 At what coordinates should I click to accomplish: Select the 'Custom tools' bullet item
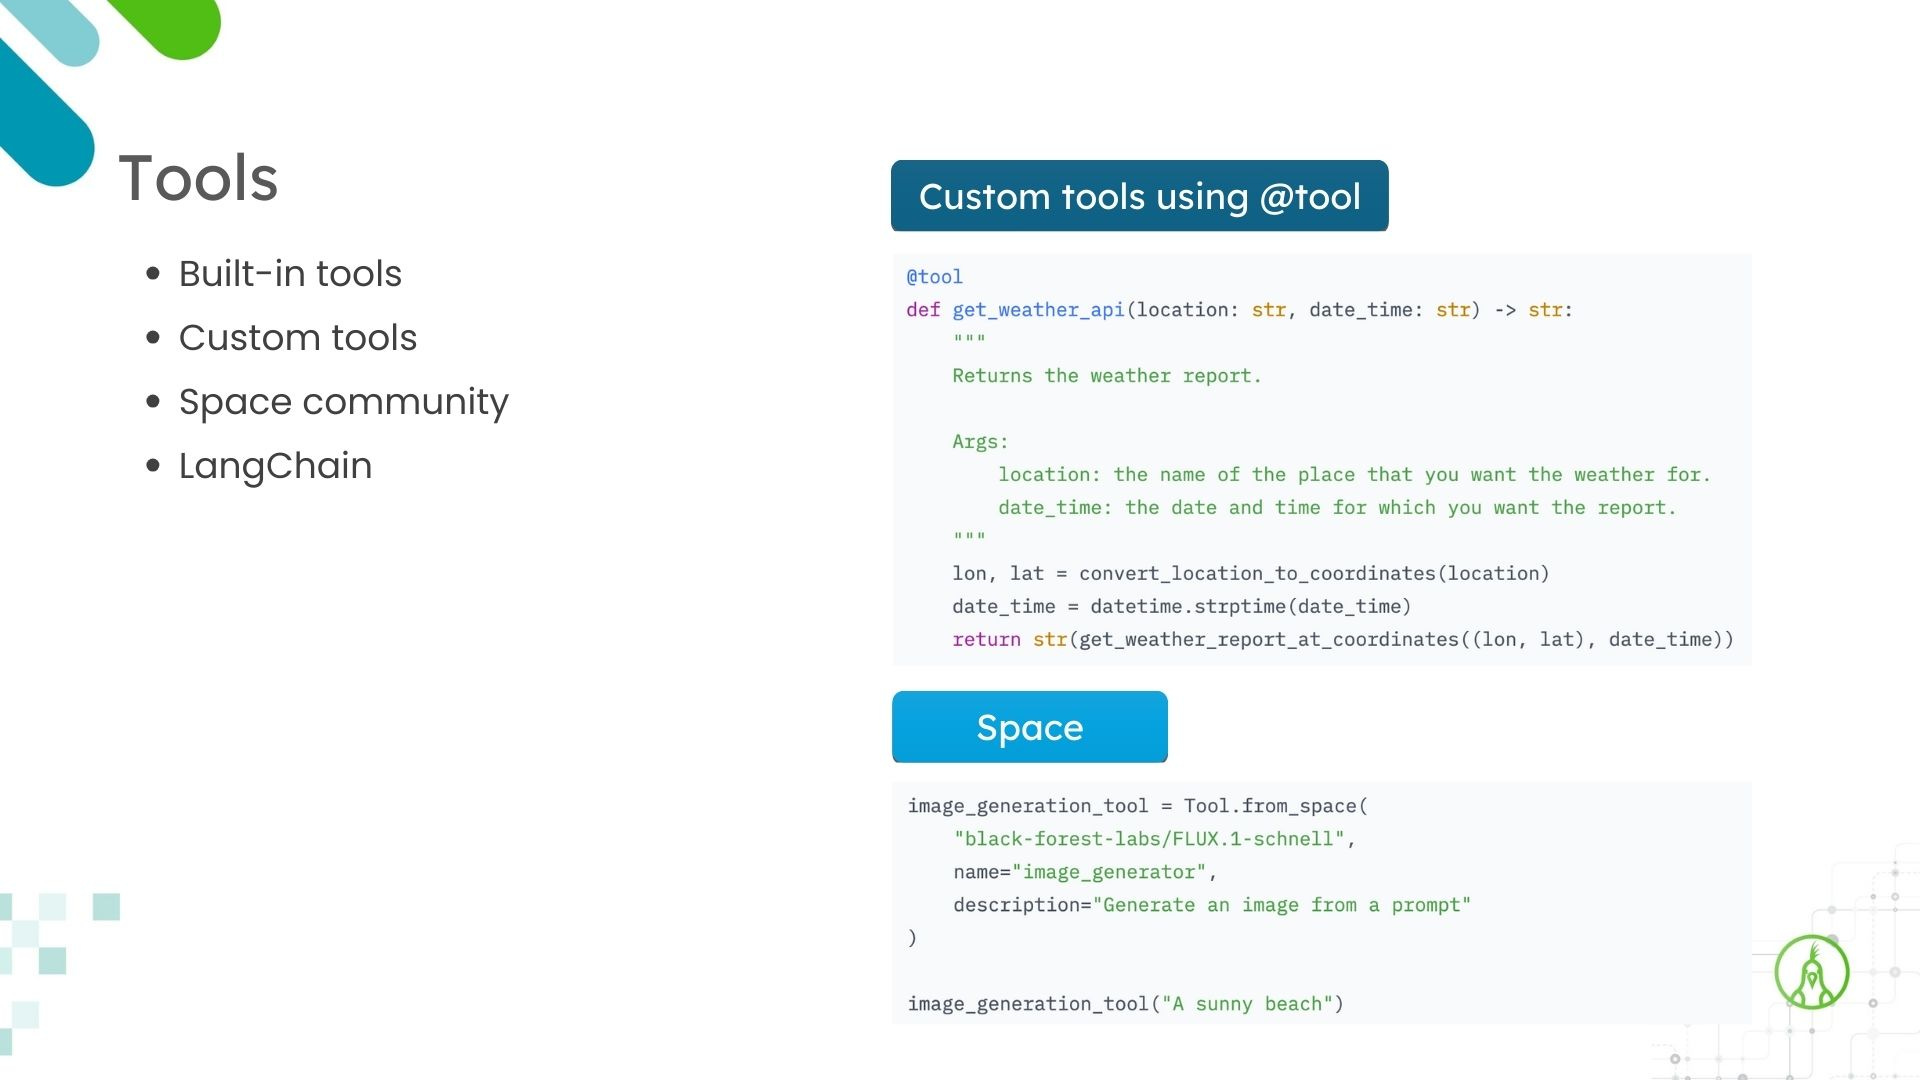tap(297, 338)
